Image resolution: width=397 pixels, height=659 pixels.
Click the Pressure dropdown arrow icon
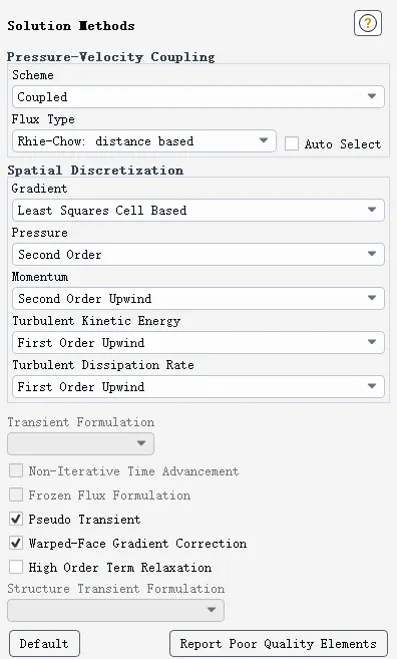click(372, 254)
